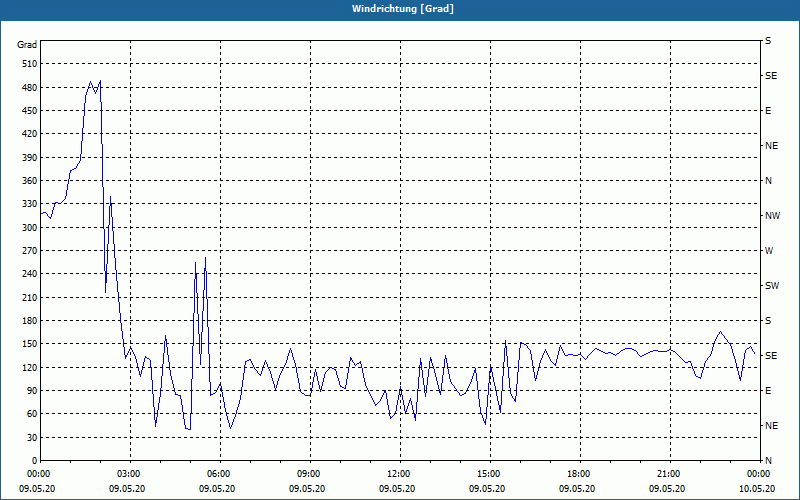The width and height of the screenshot is (800, 500).
Task: Click the Grad unit label on the left axis
Action: tap(27, 45)
